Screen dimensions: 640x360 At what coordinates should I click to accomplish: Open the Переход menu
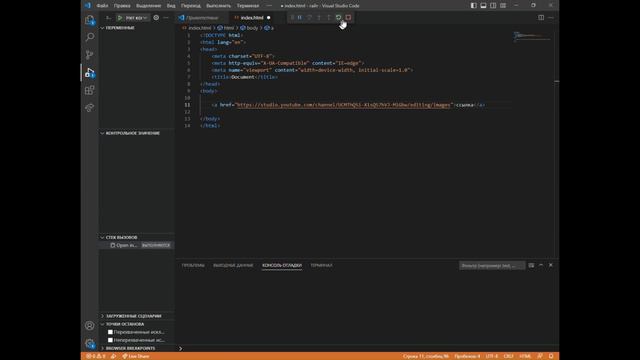(191, 6)
